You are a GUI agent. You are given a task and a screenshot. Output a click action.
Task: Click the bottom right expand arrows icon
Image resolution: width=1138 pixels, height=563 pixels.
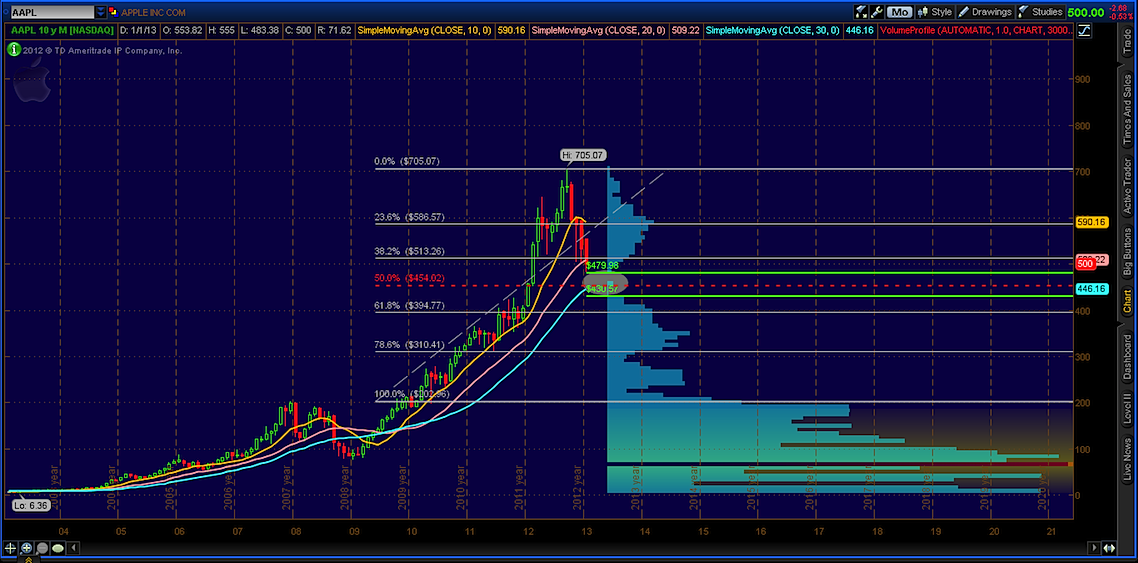1110,548
